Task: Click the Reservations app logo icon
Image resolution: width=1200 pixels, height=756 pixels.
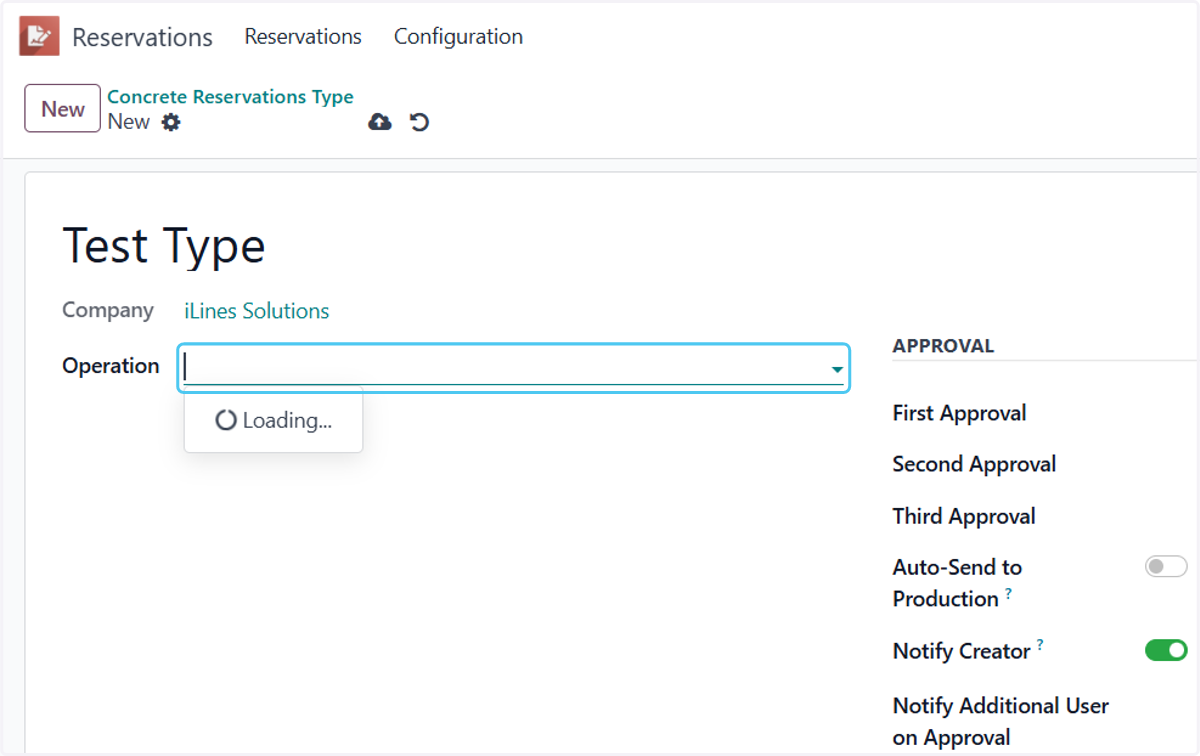Action: pos(39,37)
